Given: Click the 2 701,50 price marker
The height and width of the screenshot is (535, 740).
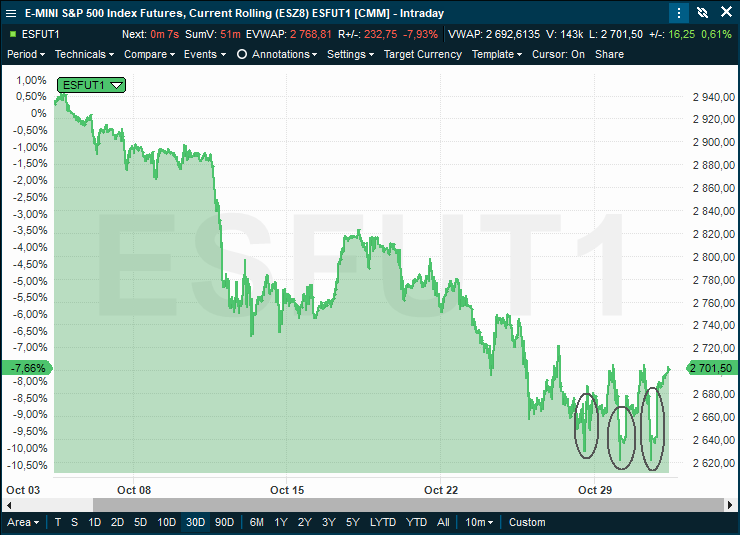Looking at the screenshot, I should click(x=711, y=368).
